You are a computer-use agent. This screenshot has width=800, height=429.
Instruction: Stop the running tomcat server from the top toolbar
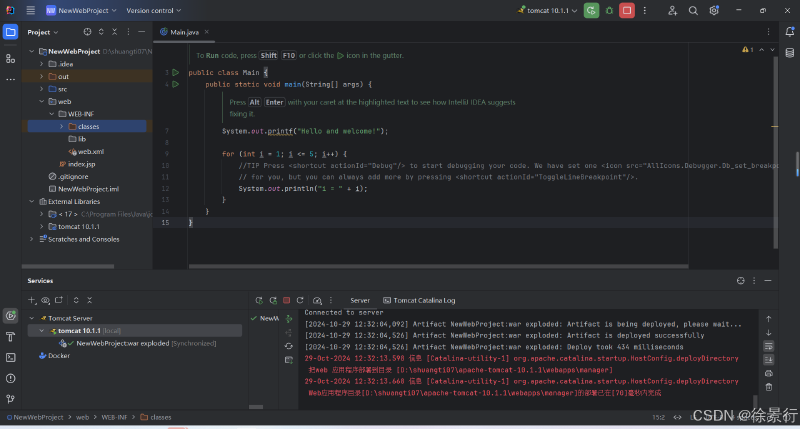(627, 10)
